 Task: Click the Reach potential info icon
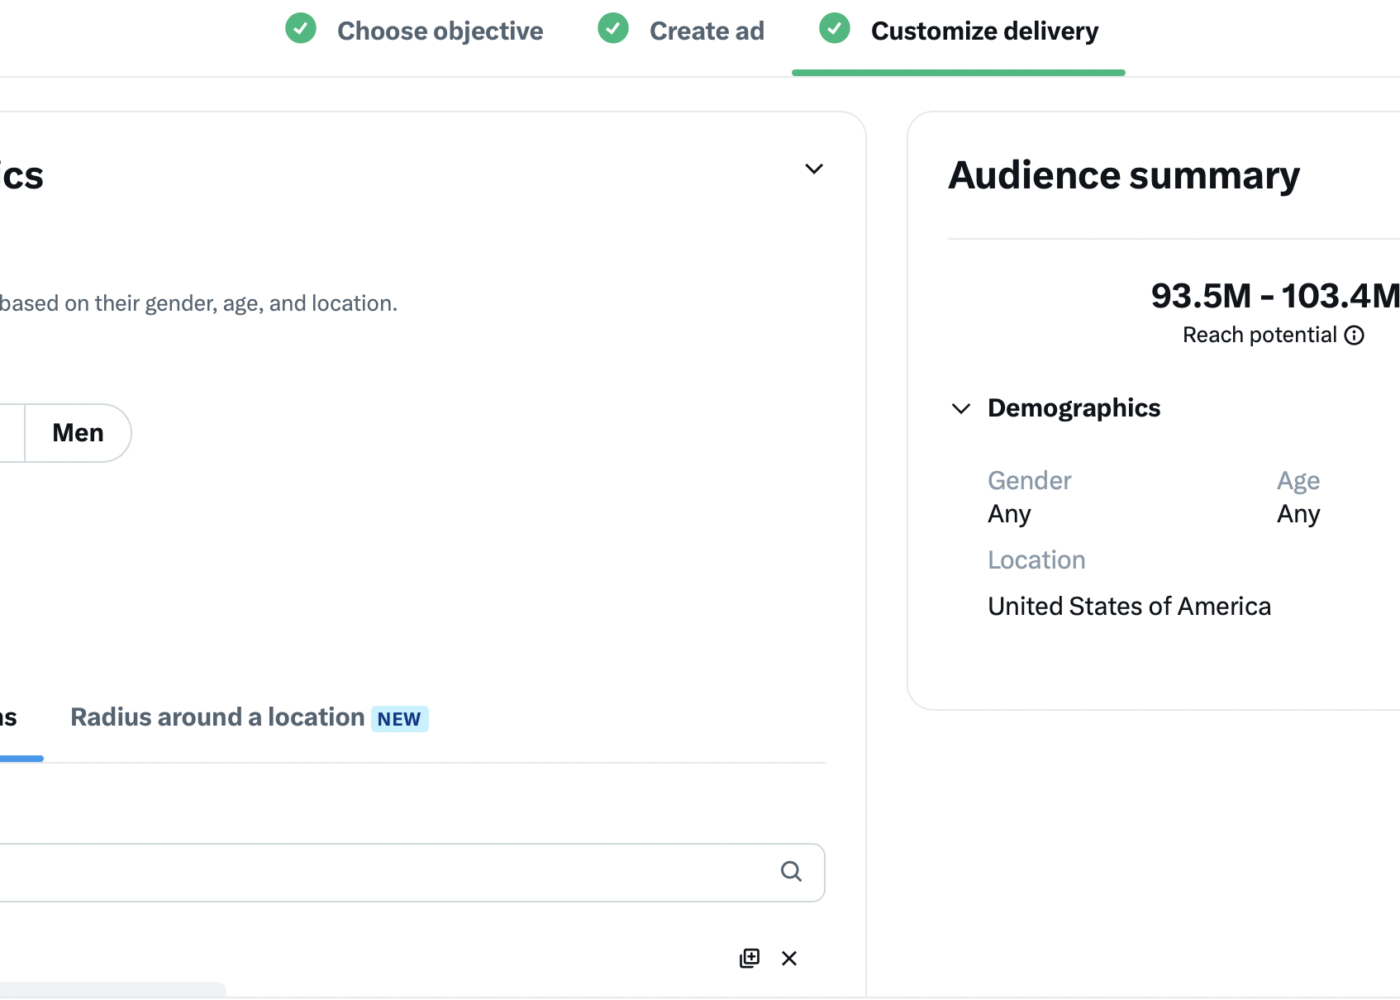click(1354, 336)
